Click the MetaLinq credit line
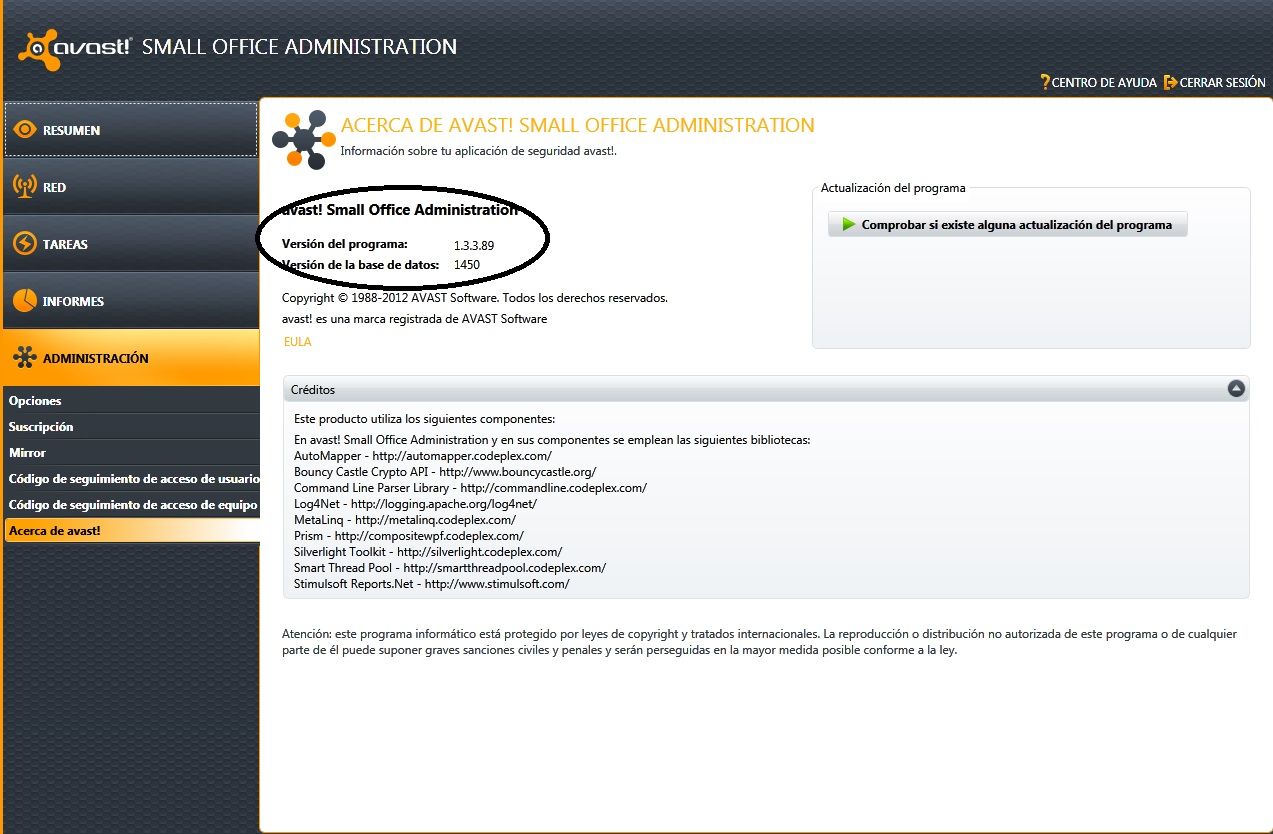1273x834 pixels. click(x=405, y=520)
